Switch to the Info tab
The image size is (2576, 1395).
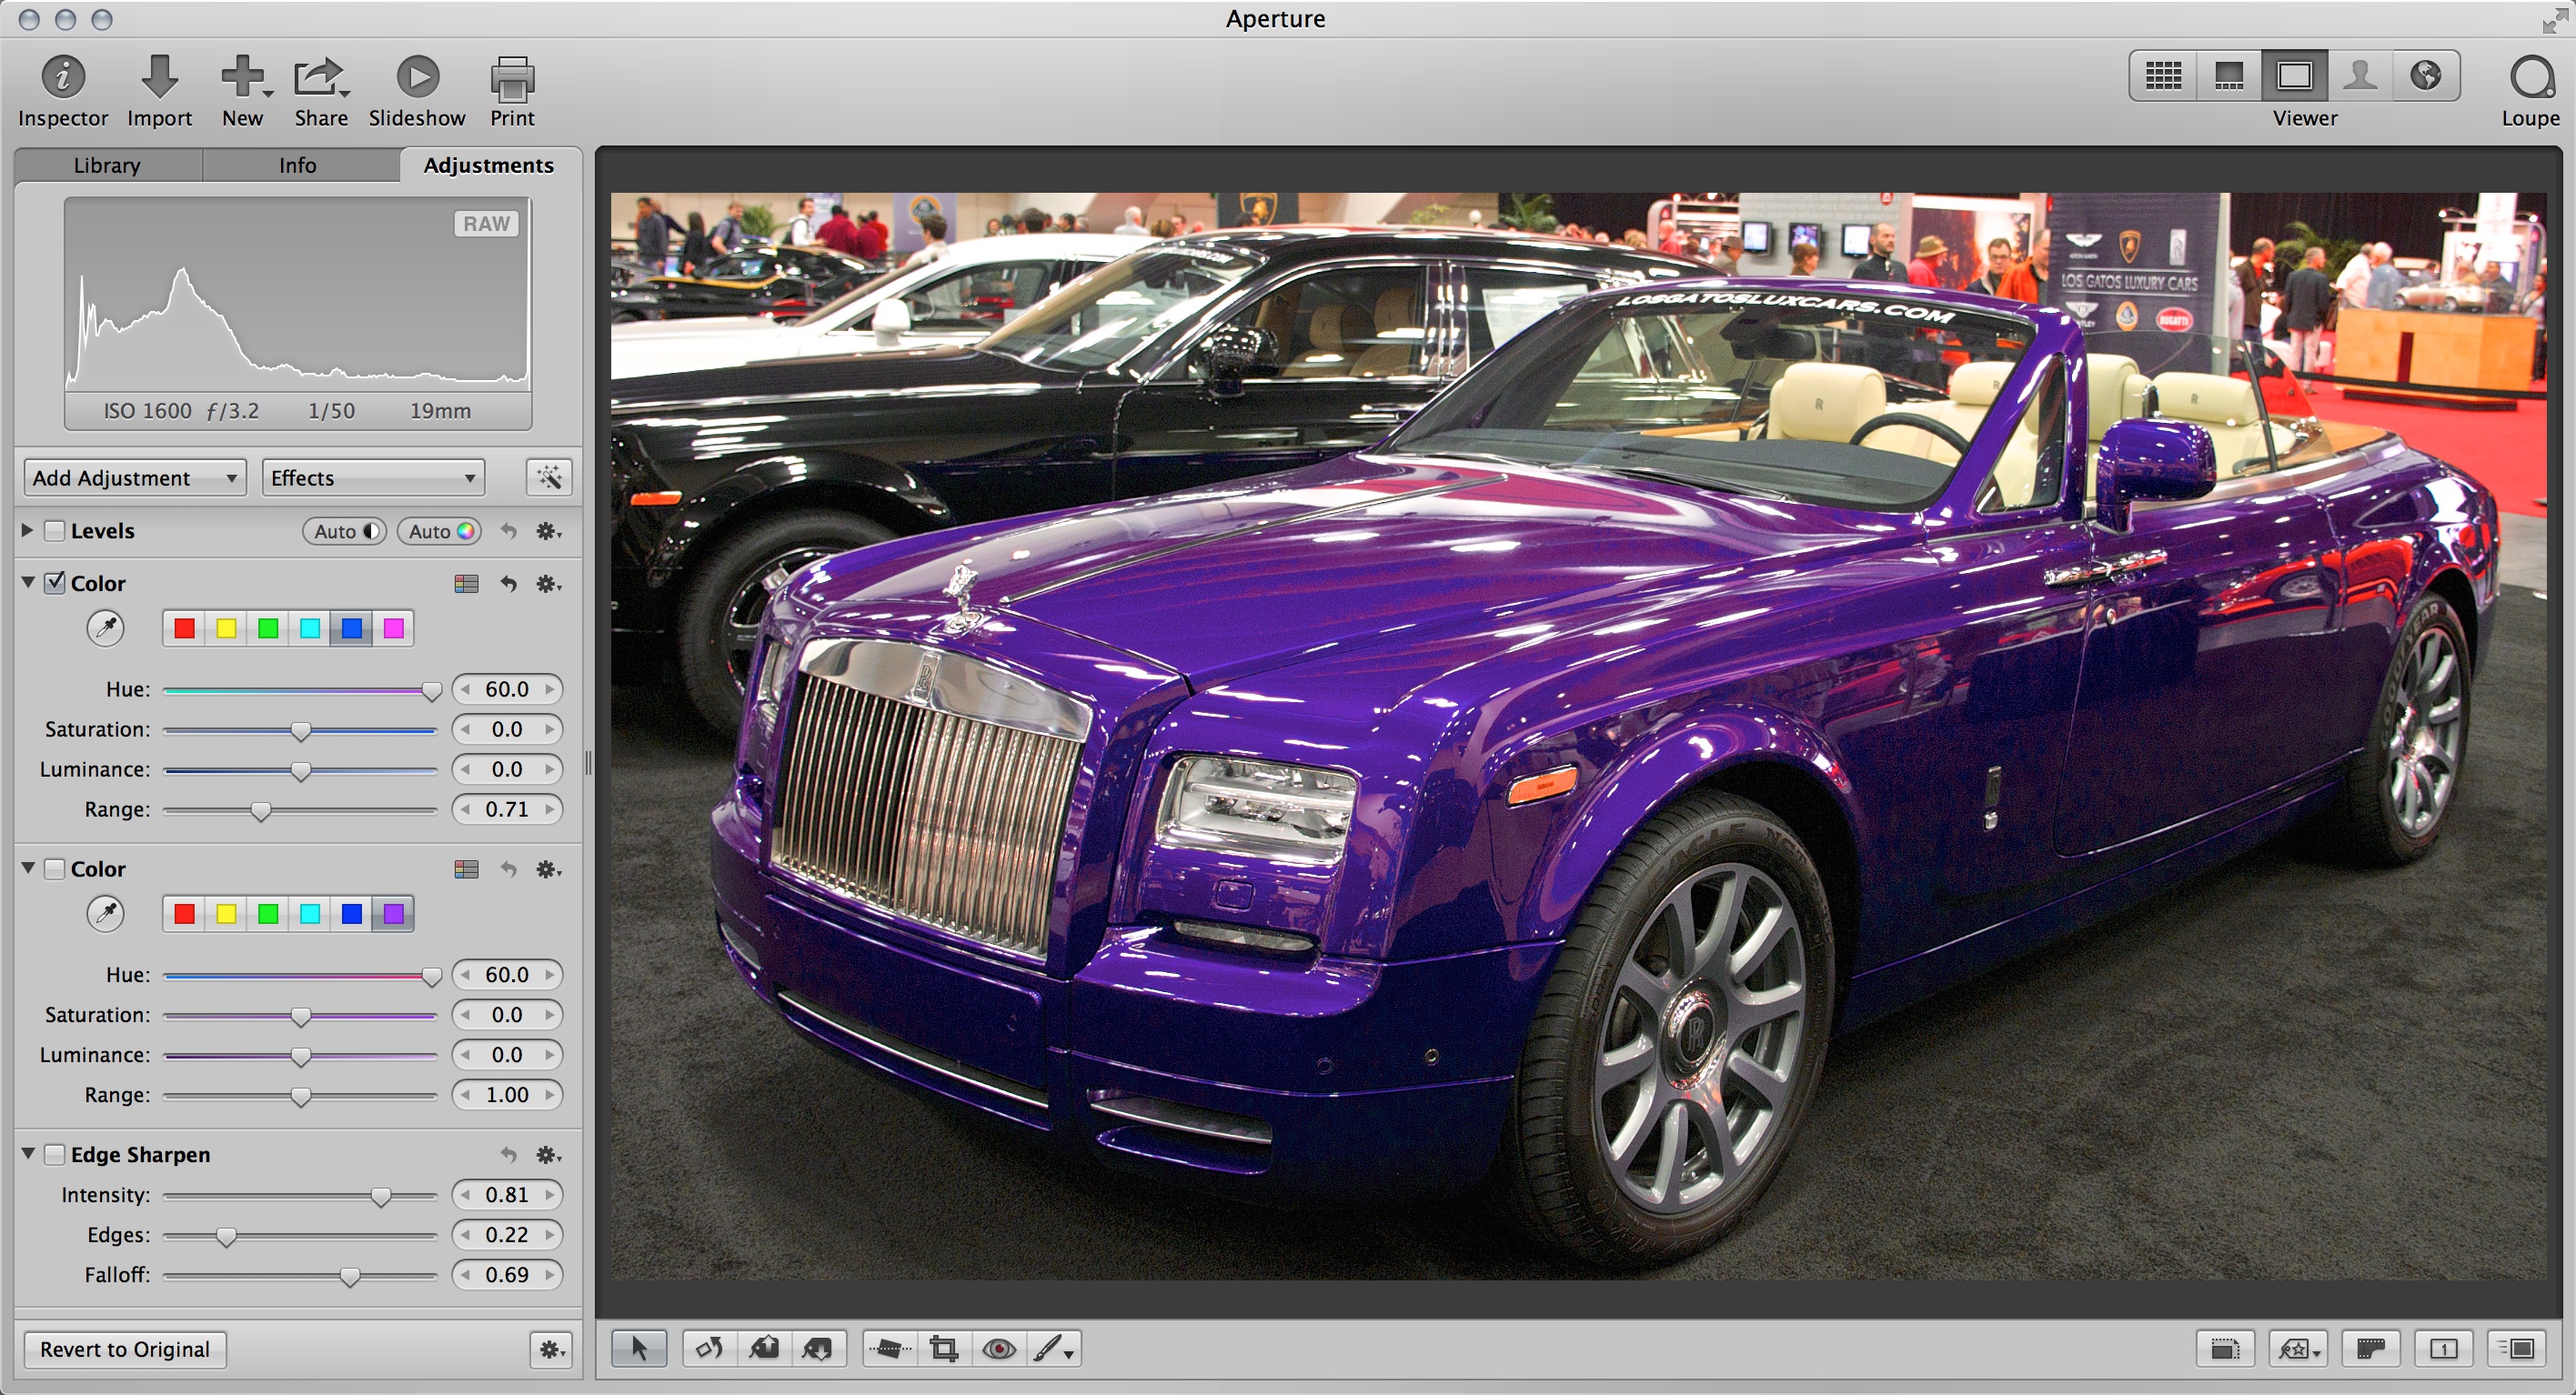tap(297, 165)
